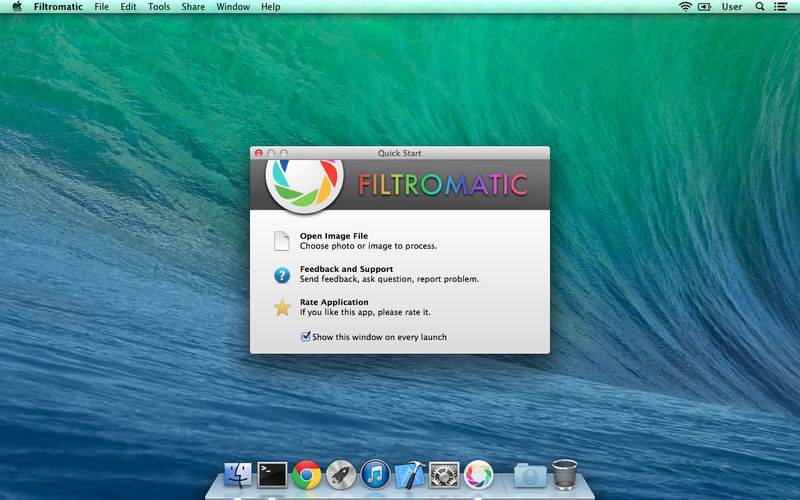
Task: Open the User account menu
Action: [732, 7]
